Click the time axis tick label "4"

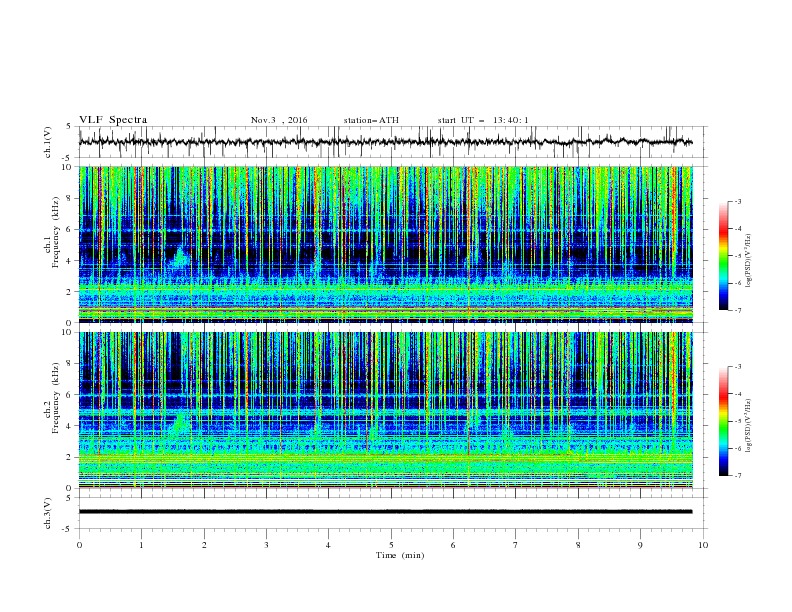(328, 545)
